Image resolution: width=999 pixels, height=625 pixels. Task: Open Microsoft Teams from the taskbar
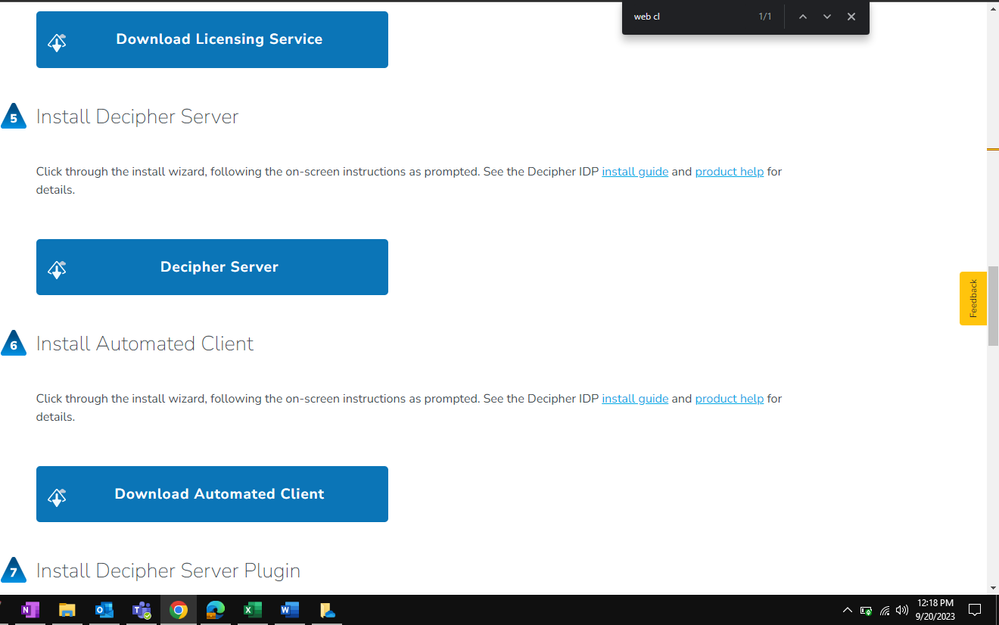point(141,610)
